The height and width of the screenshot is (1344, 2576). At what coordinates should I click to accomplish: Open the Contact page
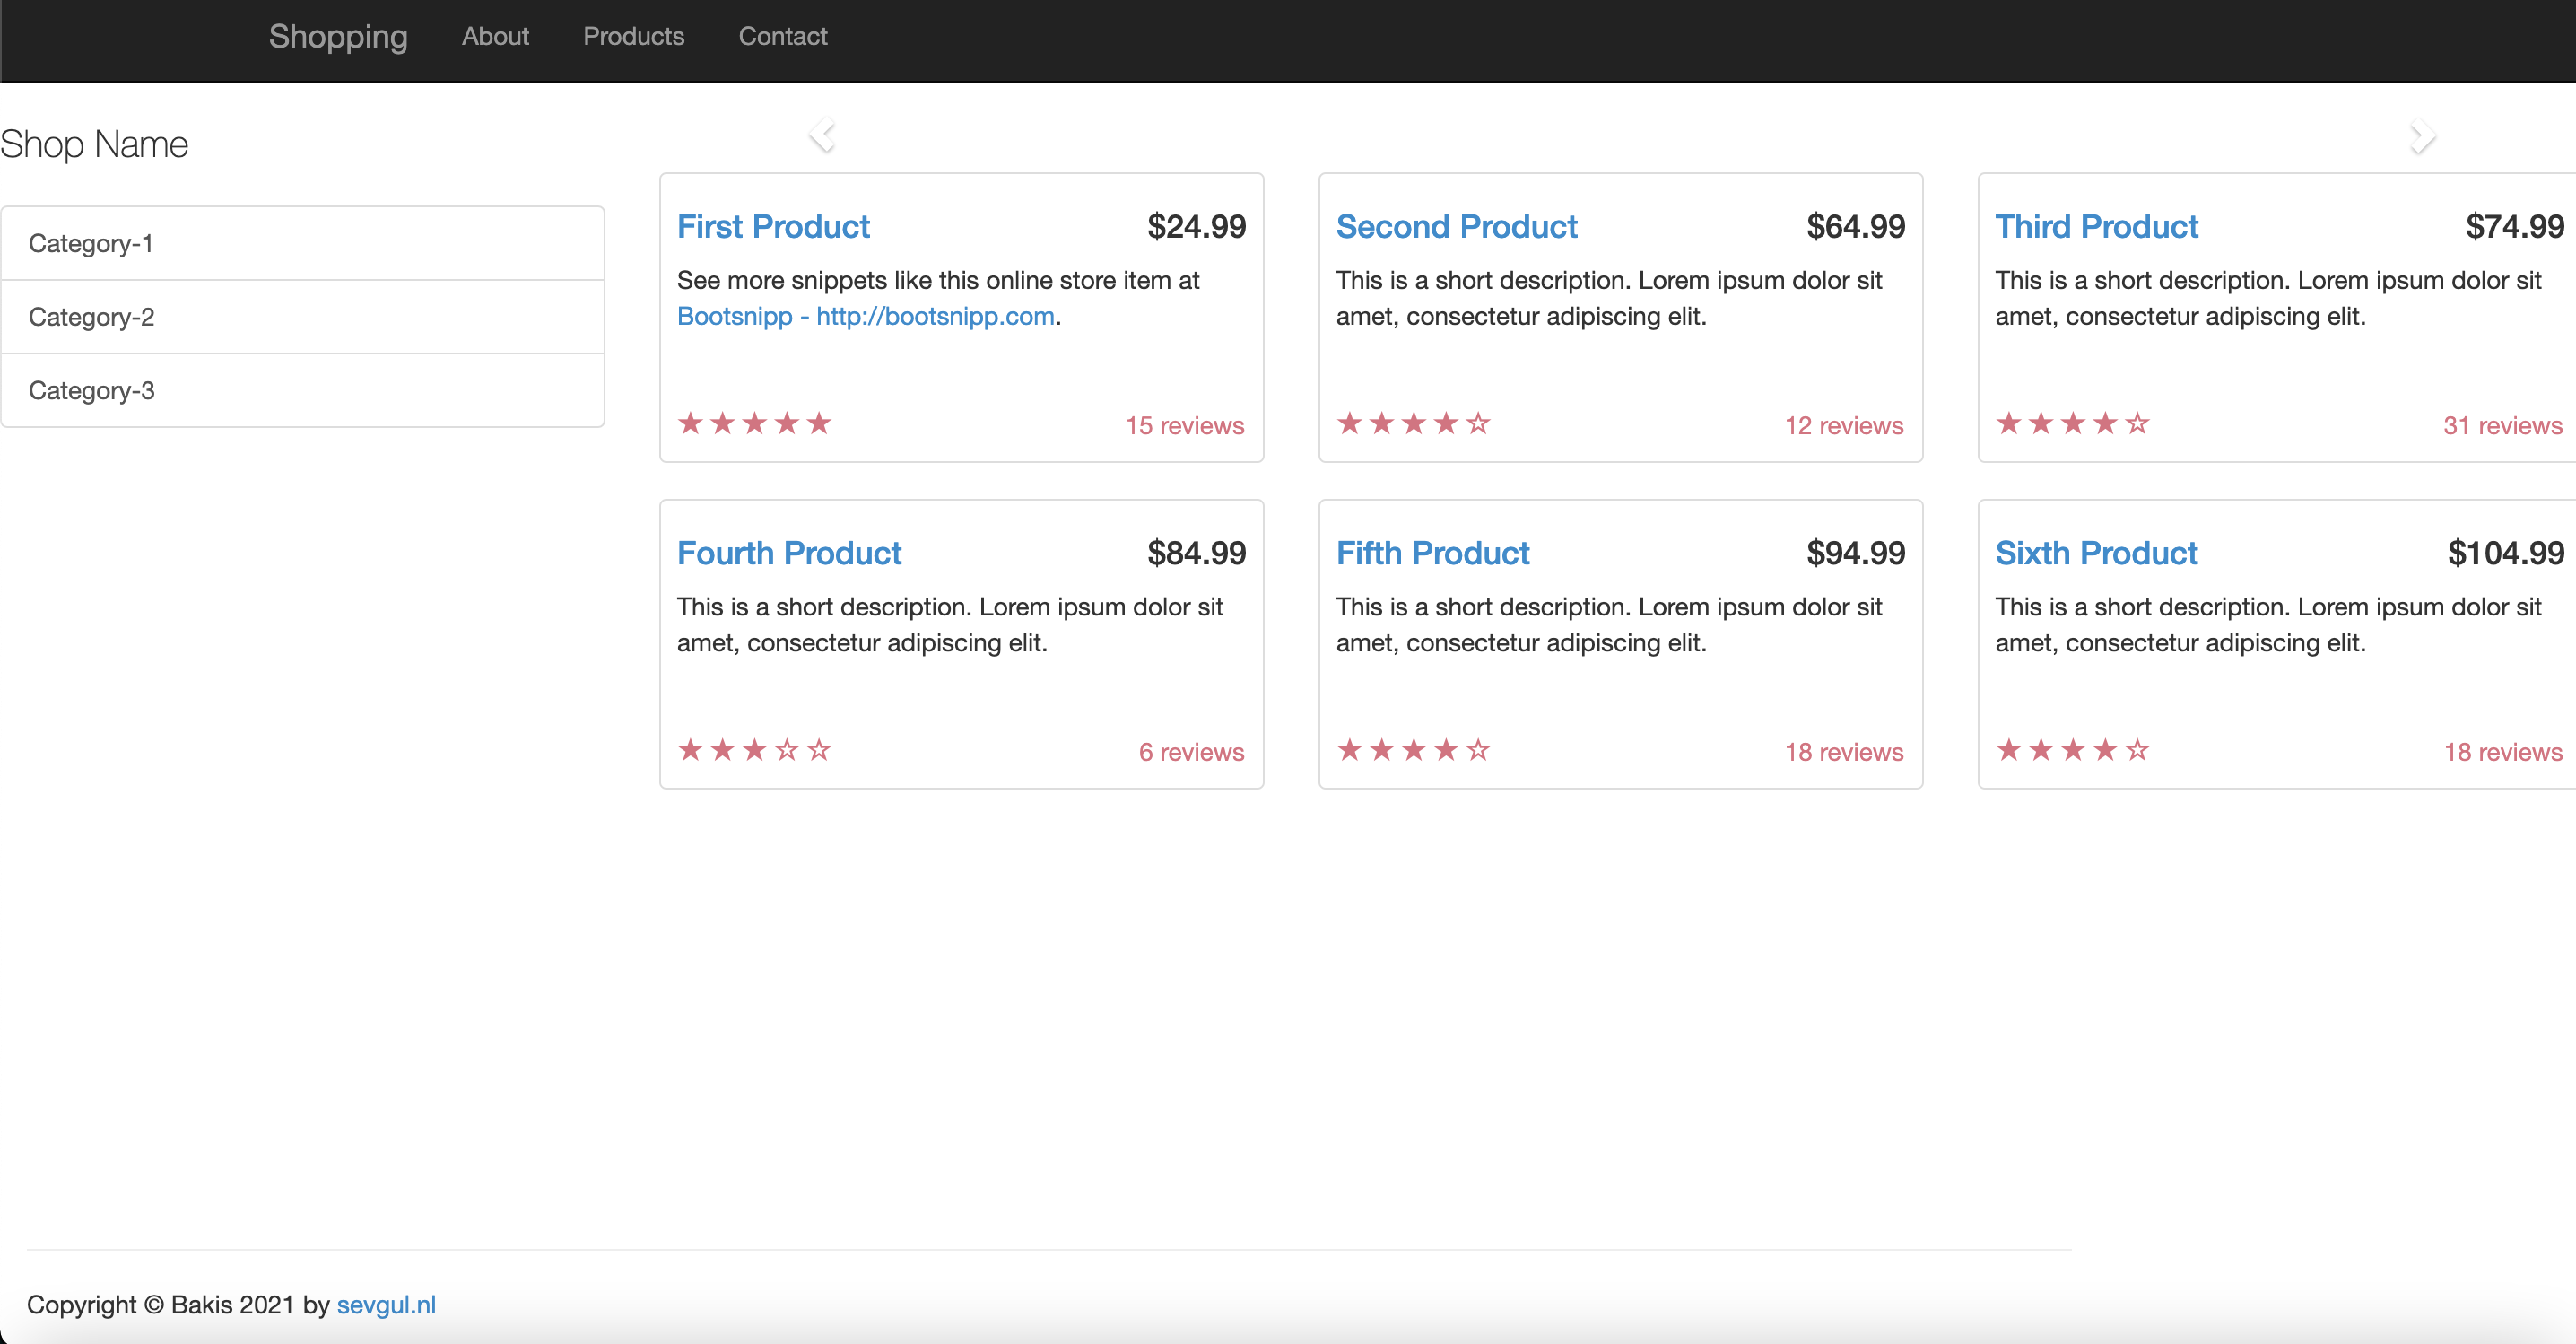(x=783, y=36)
